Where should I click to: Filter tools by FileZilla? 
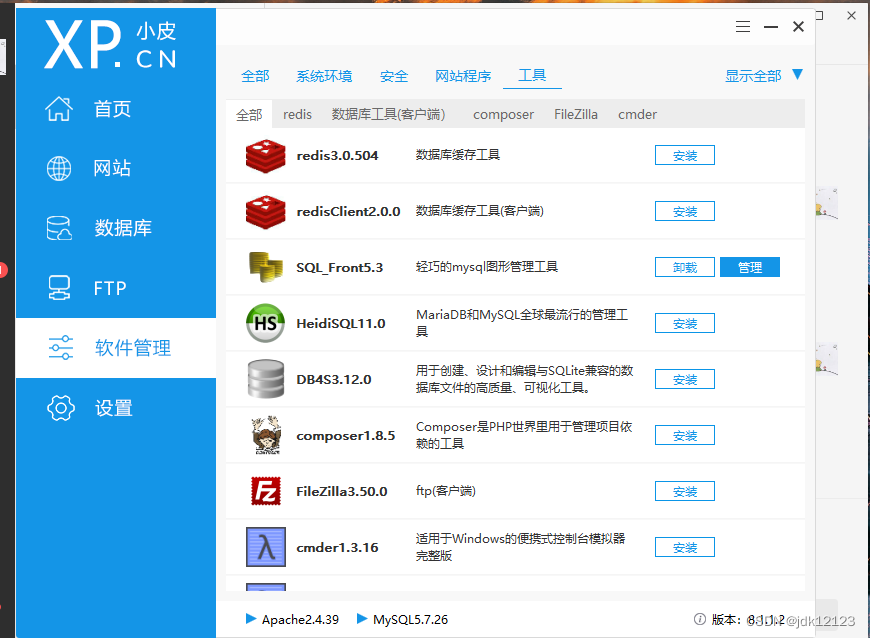click(576, 114)
